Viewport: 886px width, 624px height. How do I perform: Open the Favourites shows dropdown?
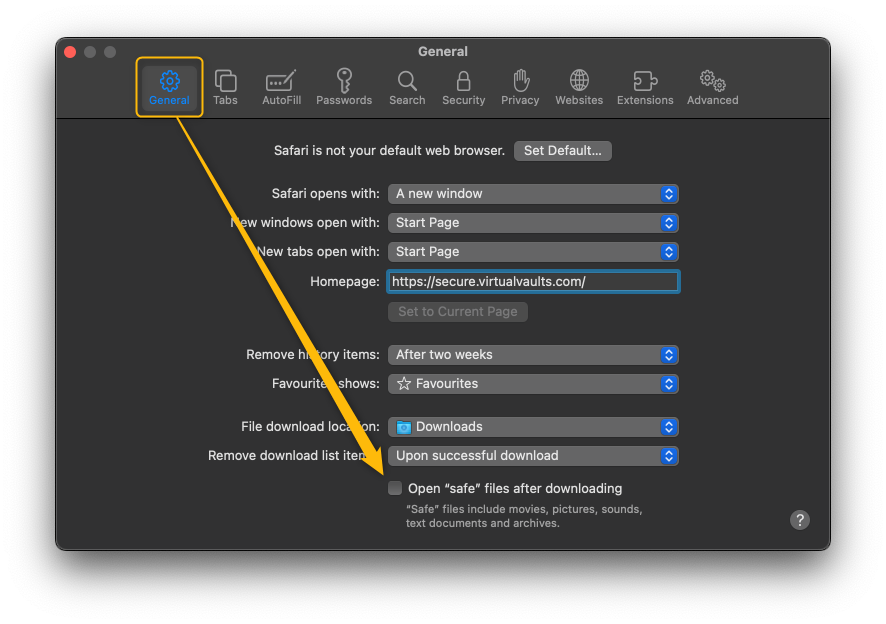(533, 384)
